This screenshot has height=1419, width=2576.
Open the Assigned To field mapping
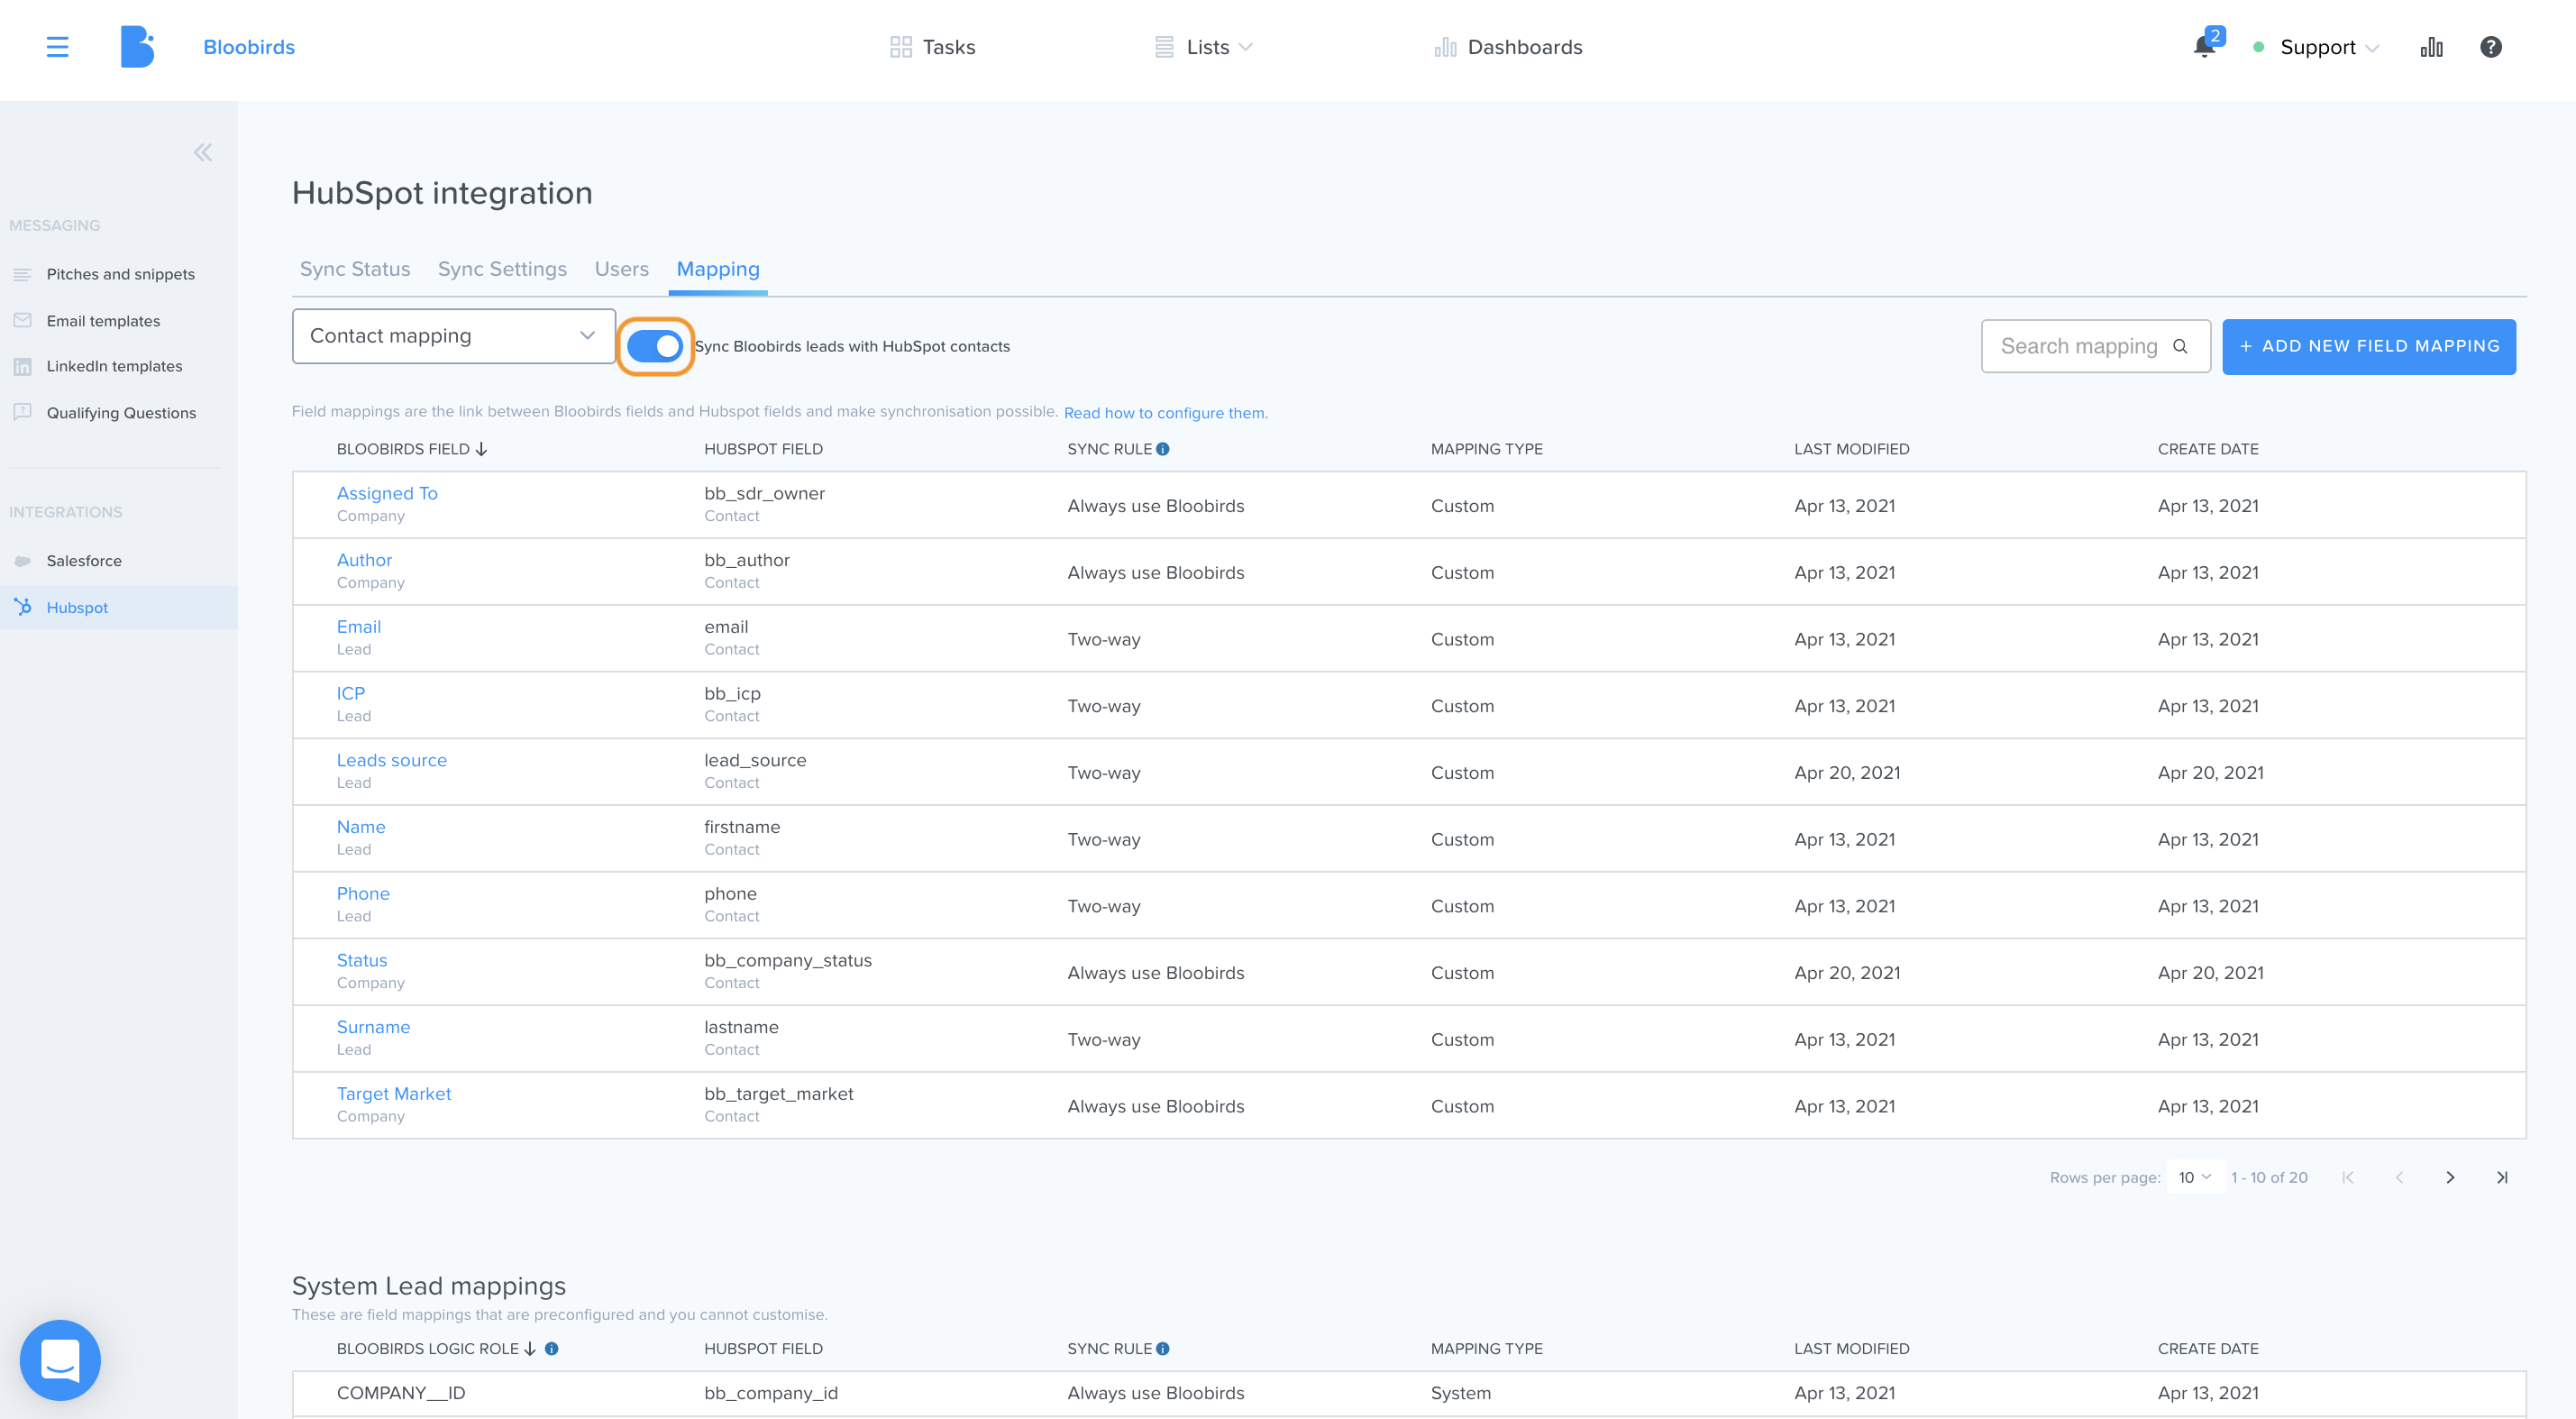(387, 493)
